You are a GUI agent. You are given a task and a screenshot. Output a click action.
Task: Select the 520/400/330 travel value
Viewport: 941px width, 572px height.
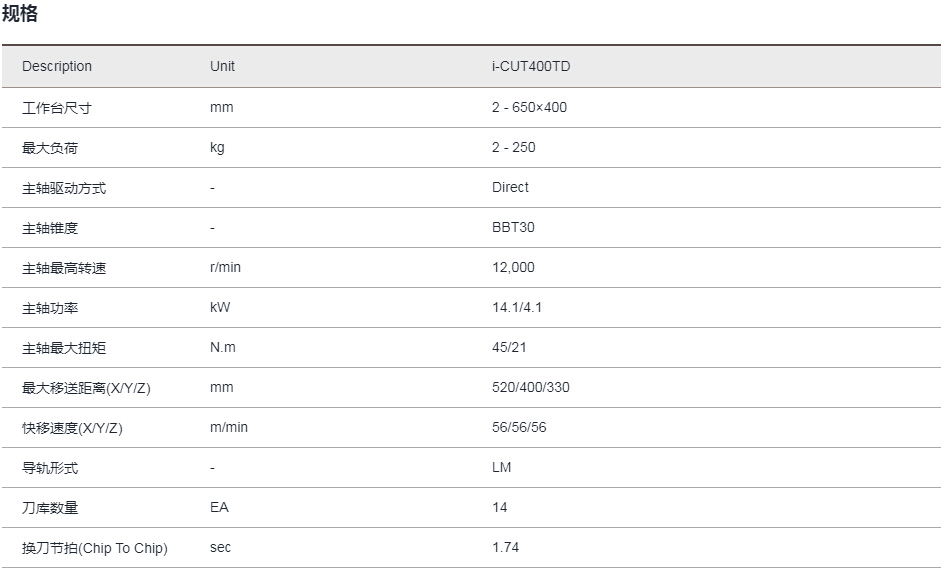(531, 387)
